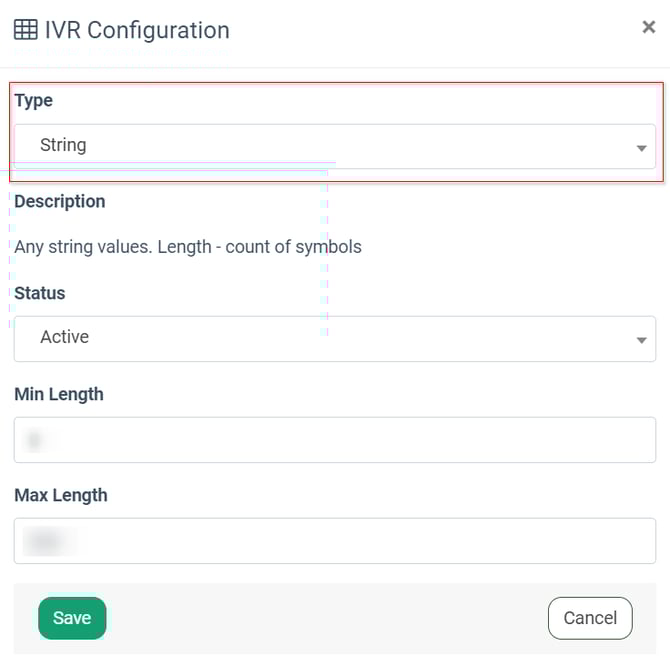Click the arrow on the Status dropdown
The width and height of the screenshot is (670, 666).
tap(641, 340)
